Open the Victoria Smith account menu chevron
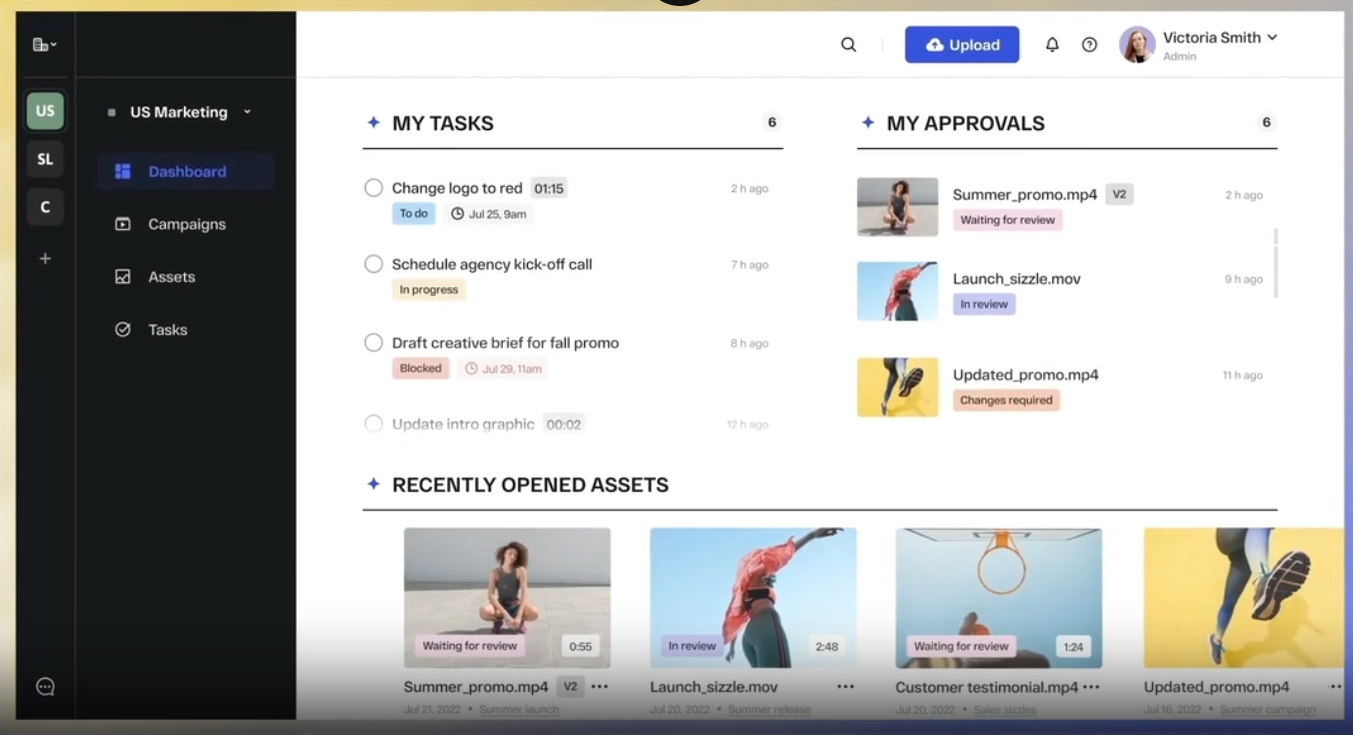1353x735 pixels. [x=1272, y=38]
